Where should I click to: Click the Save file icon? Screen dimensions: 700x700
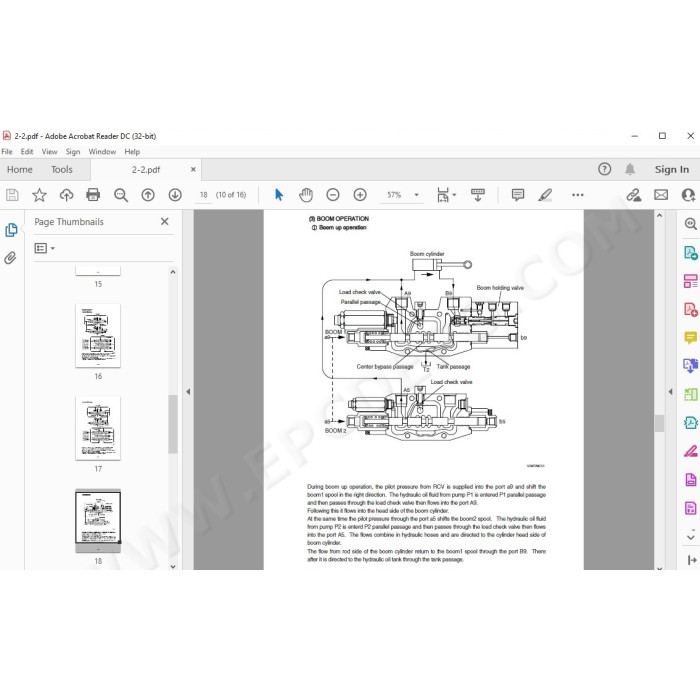point(12,195)
